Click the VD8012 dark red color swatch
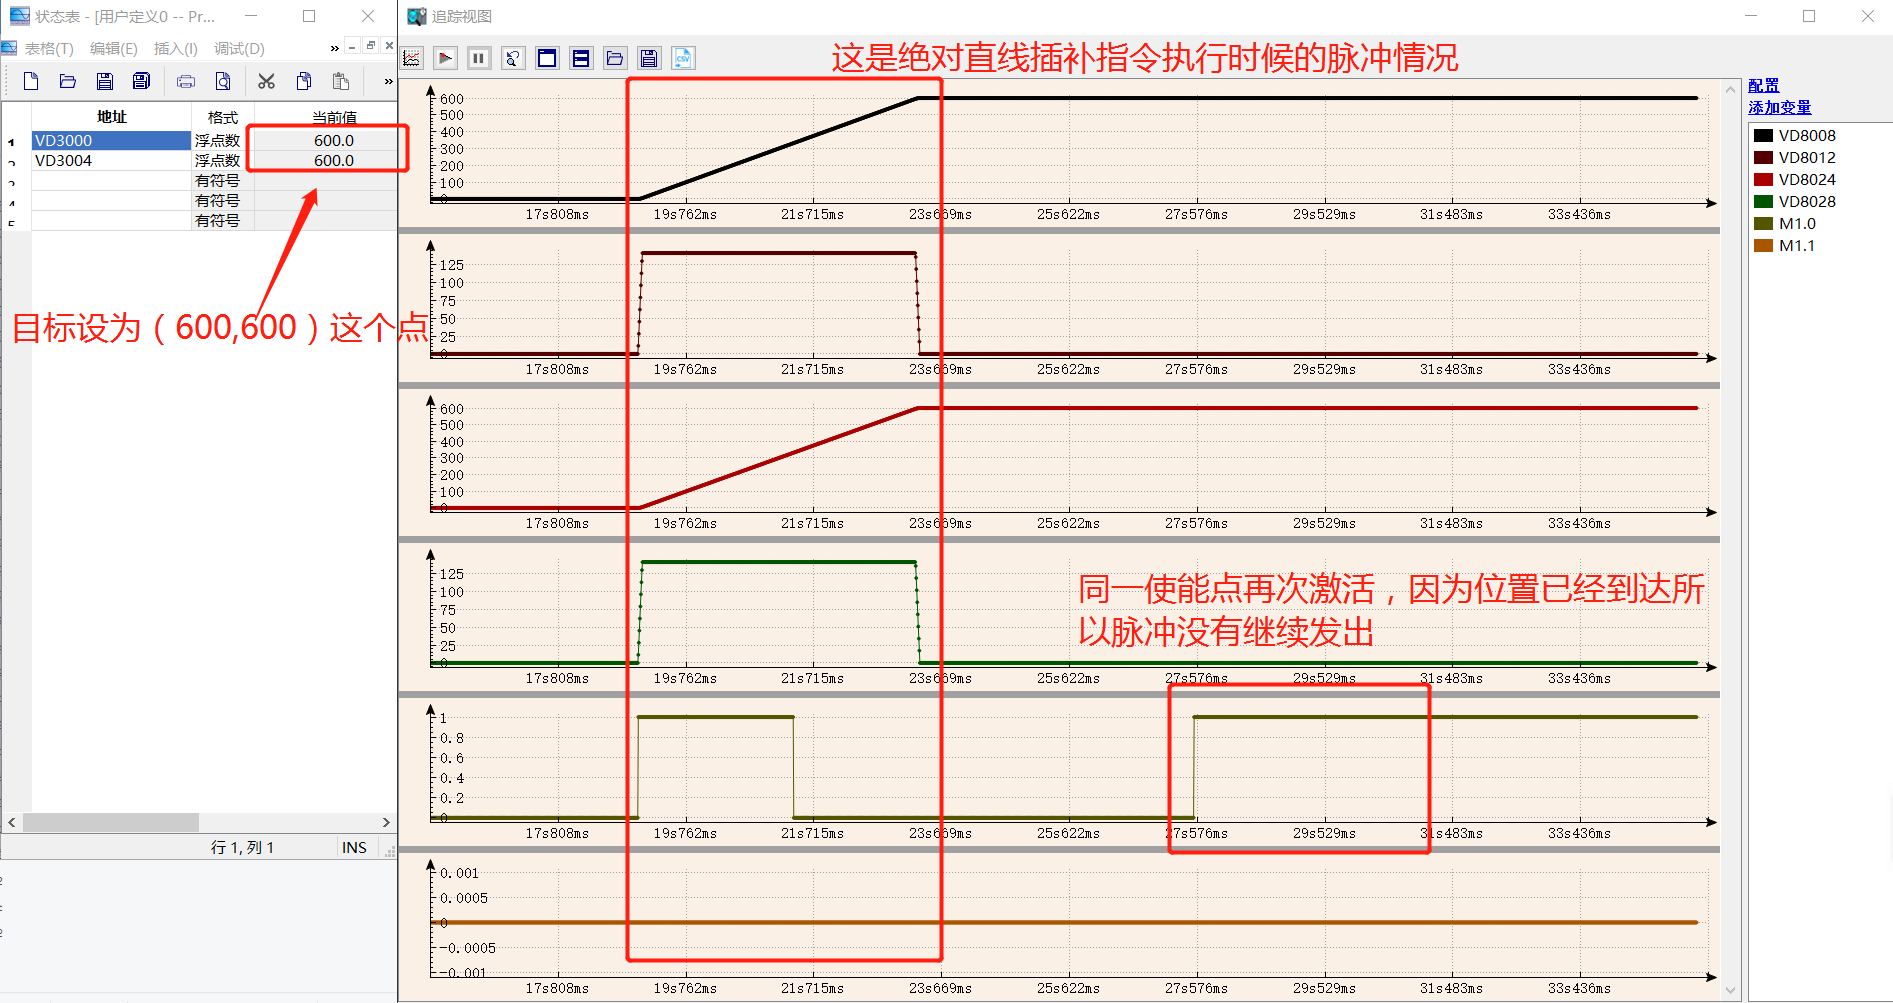Screen dimensions: 1893x1003 coord(1763,158)
